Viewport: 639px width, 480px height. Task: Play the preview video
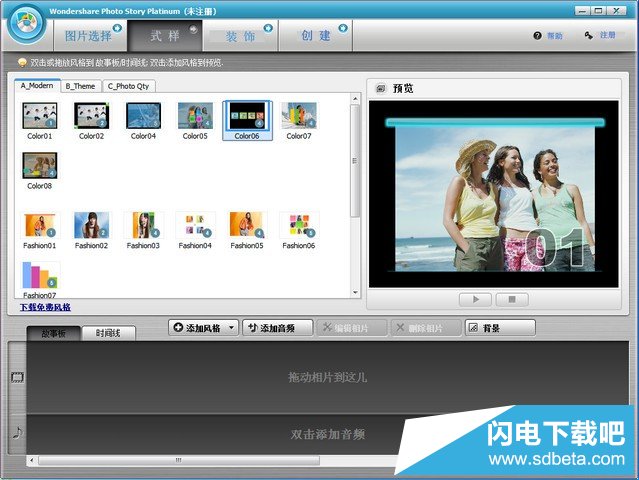(x=475, y=299)
